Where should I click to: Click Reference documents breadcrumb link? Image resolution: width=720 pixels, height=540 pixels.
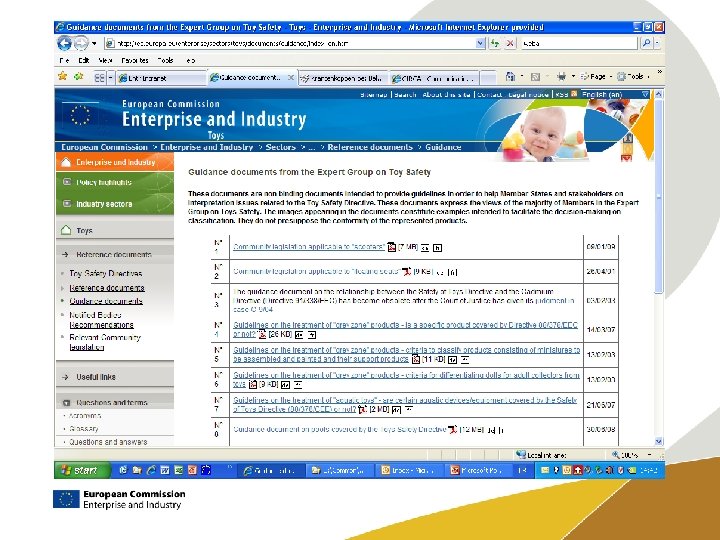click(370, 147)
